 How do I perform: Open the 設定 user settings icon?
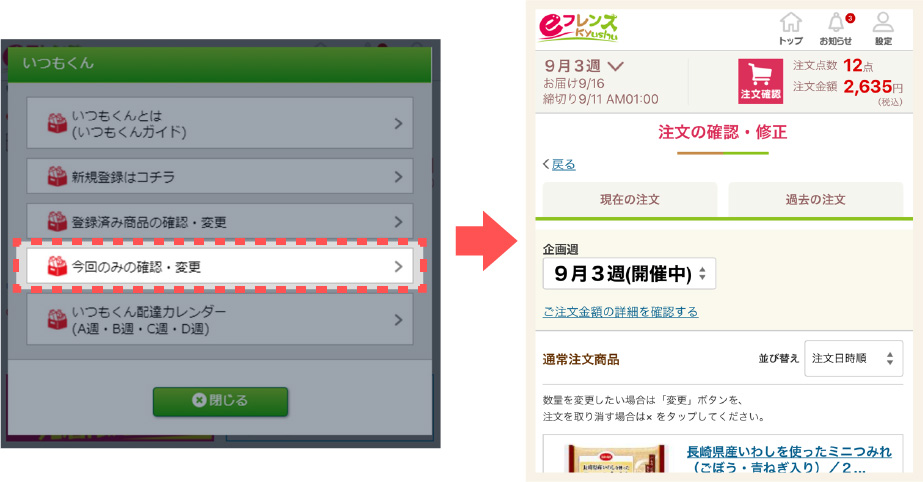[883, 28]
